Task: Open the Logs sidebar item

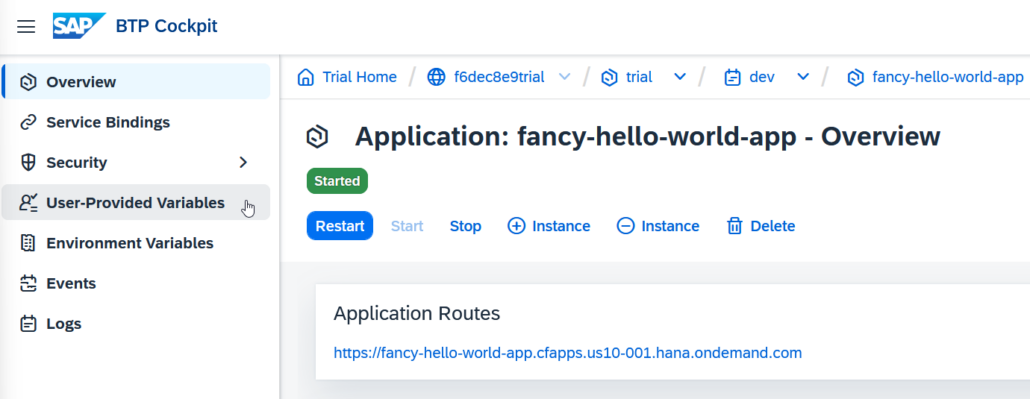Action: 136,323
